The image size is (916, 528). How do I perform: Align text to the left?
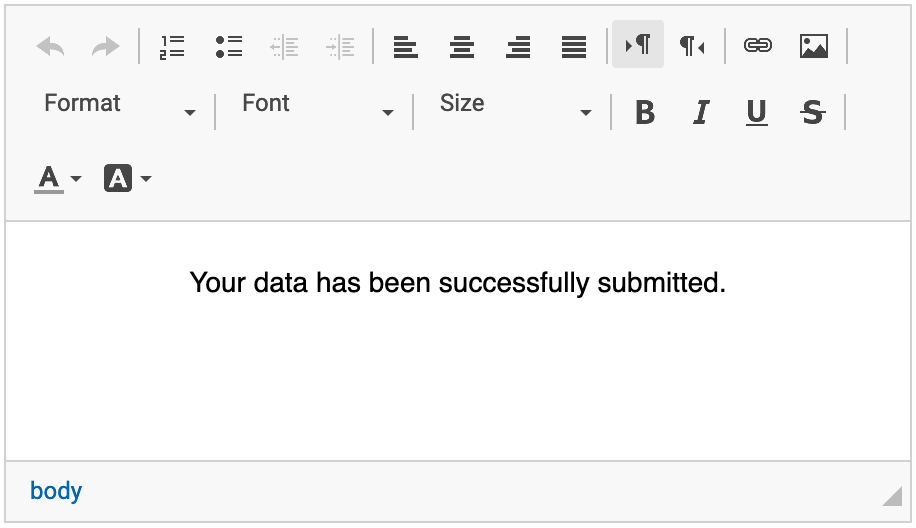click(x=405, y=46)
